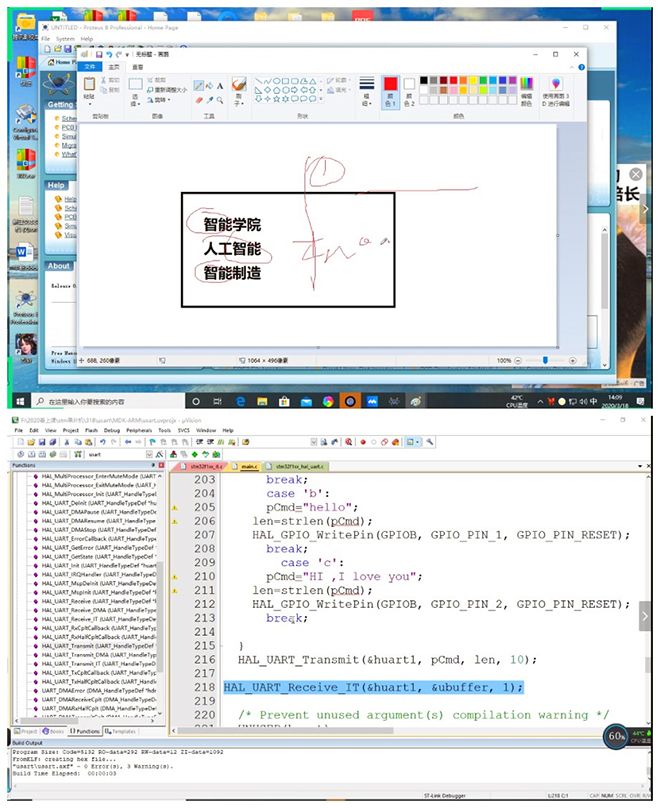Click Configuration wrench icon in uVision toolbar
The image size is (660, 808).
[x=429, y=442]
